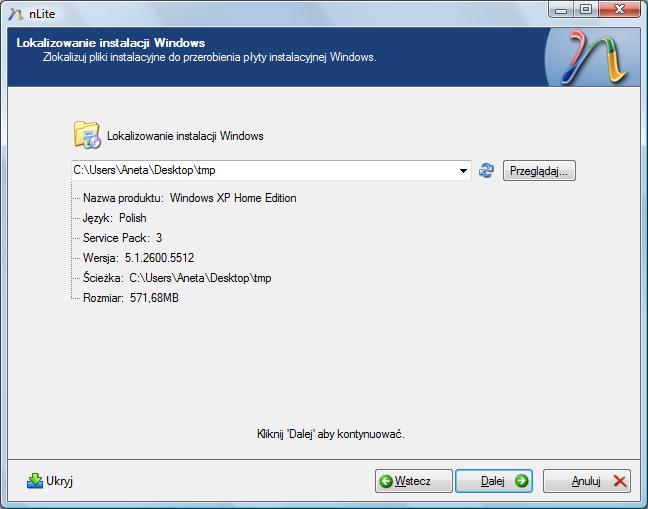The width and height of the screenshot is (648, 509).
Task: Click the Przeglądaj... browse button
Action: (x=539, y=171)
